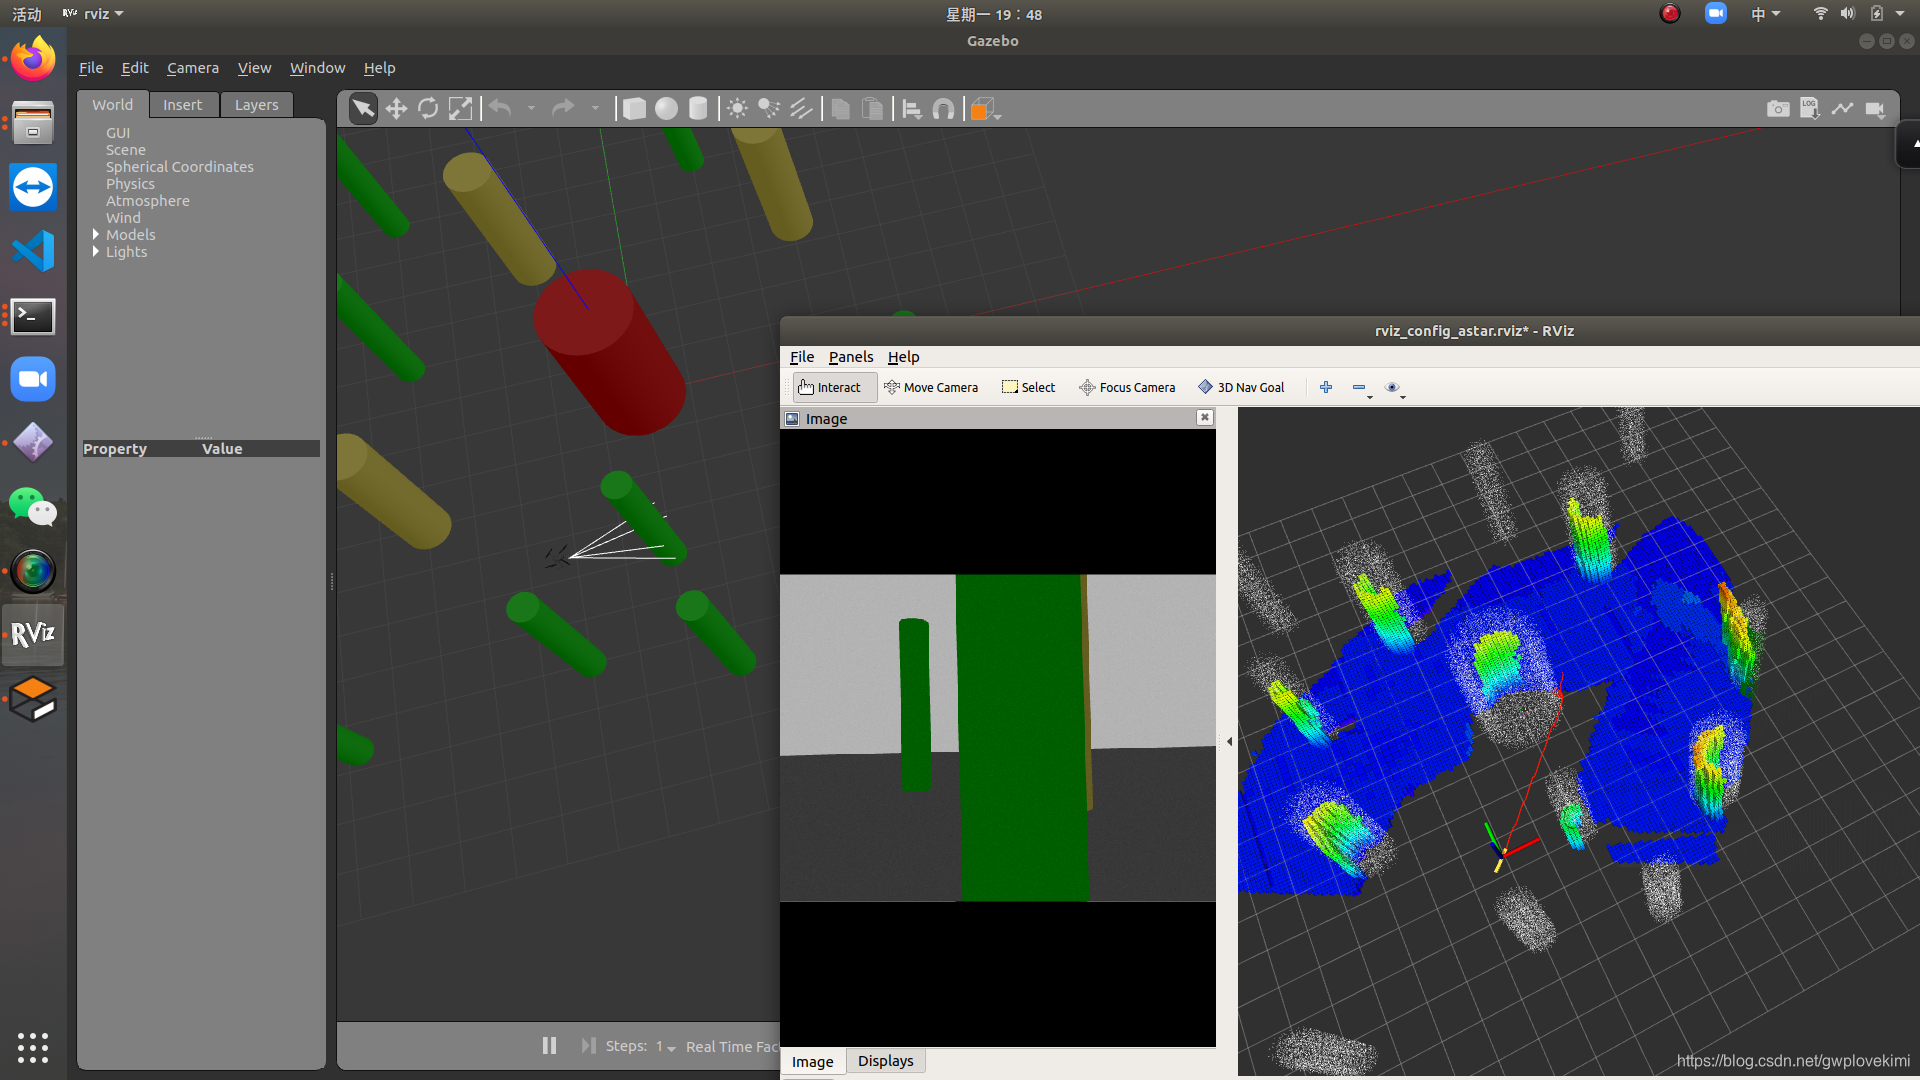Open the Steps count dropdown

[671, 1047]
